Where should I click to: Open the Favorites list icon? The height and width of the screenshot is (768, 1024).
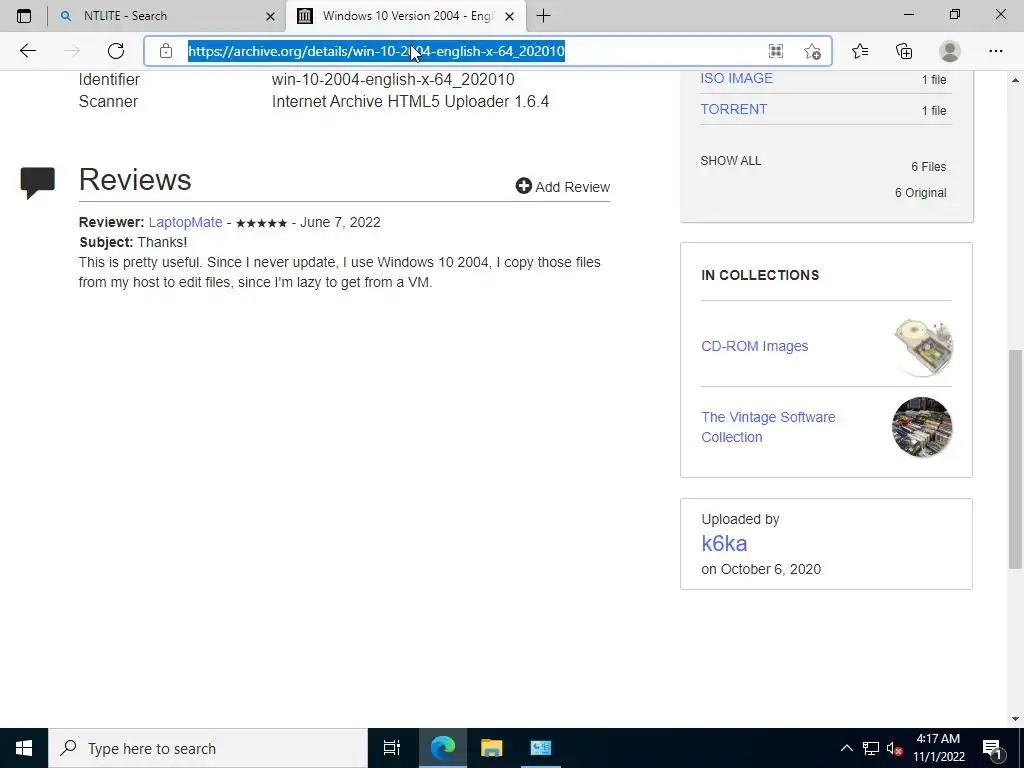pyautogui.click(x=860, y=51)
